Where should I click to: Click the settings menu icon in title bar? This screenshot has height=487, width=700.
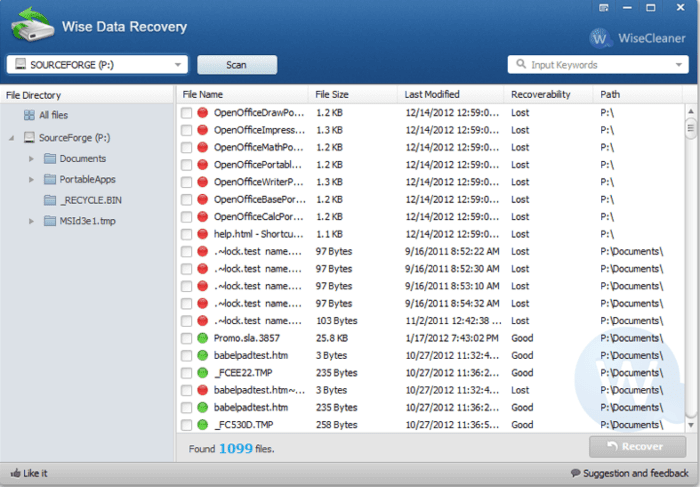tap(603, 8)
